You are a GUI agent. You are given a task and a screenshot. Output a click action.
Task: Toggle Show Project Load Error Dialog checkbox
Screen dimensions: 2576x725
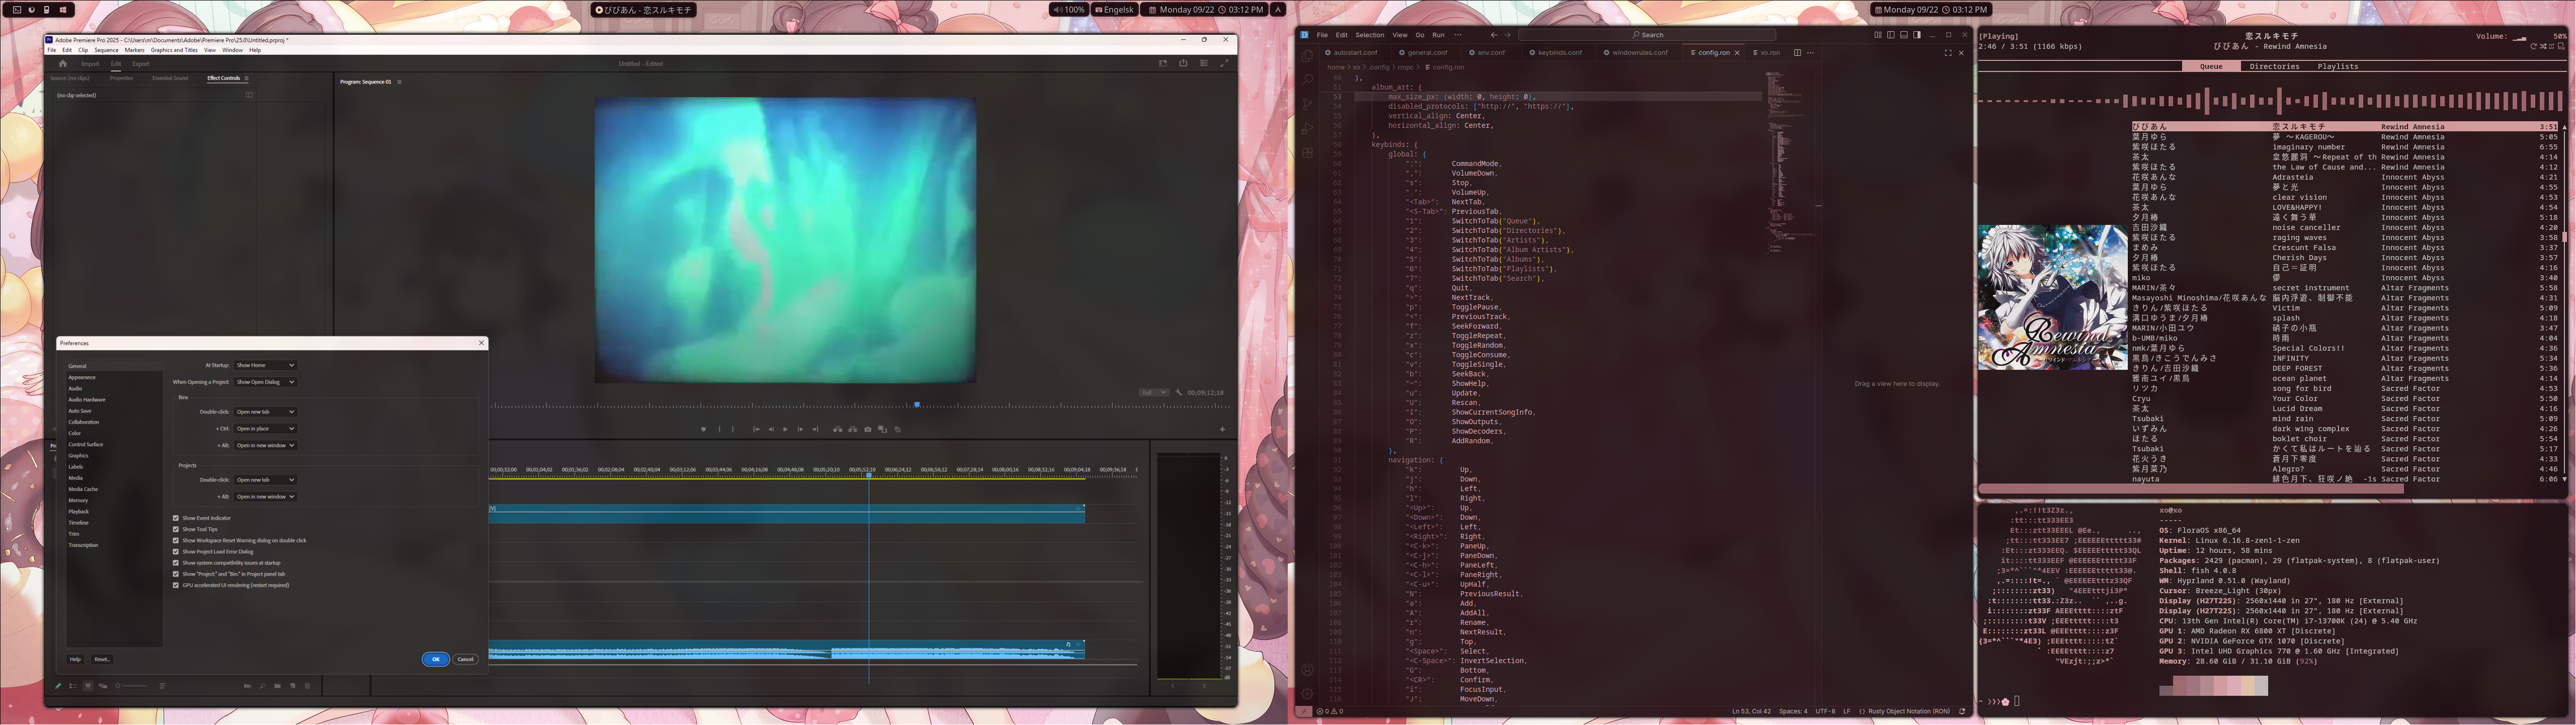tap(176, 551)
